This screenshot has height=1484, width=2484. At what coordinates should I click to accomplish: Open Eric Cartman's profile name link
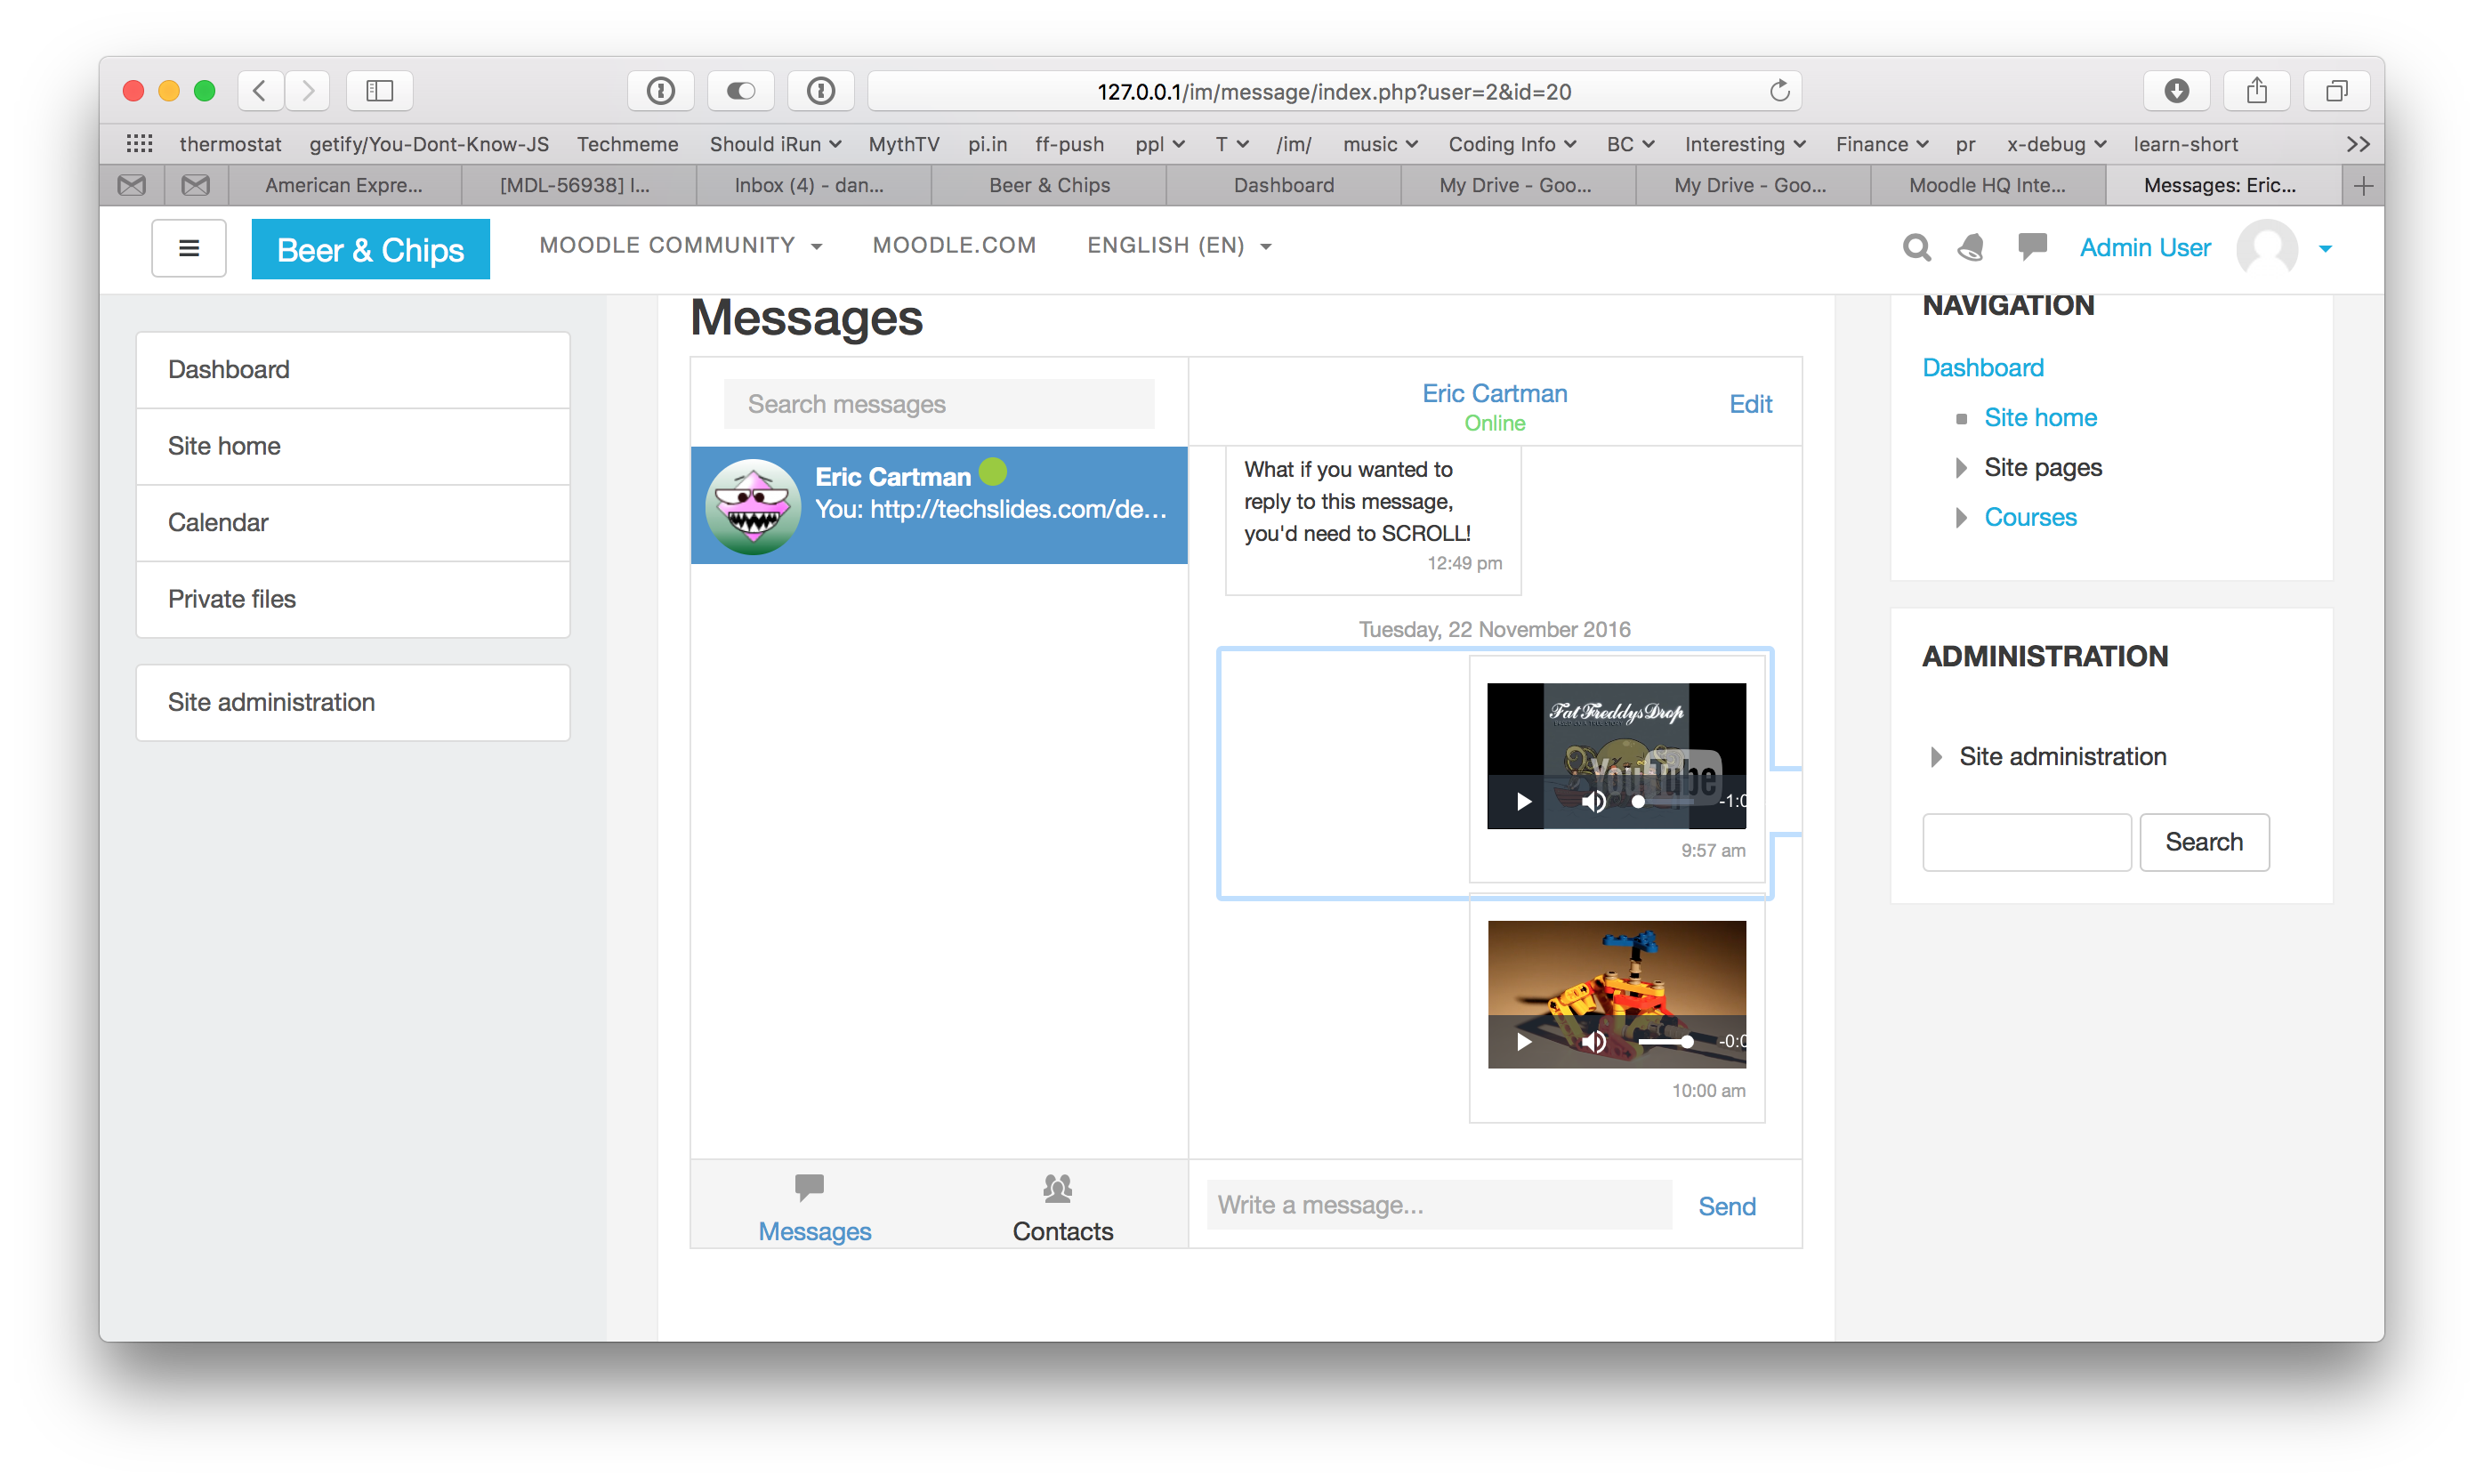click(x=1495, y=393)
